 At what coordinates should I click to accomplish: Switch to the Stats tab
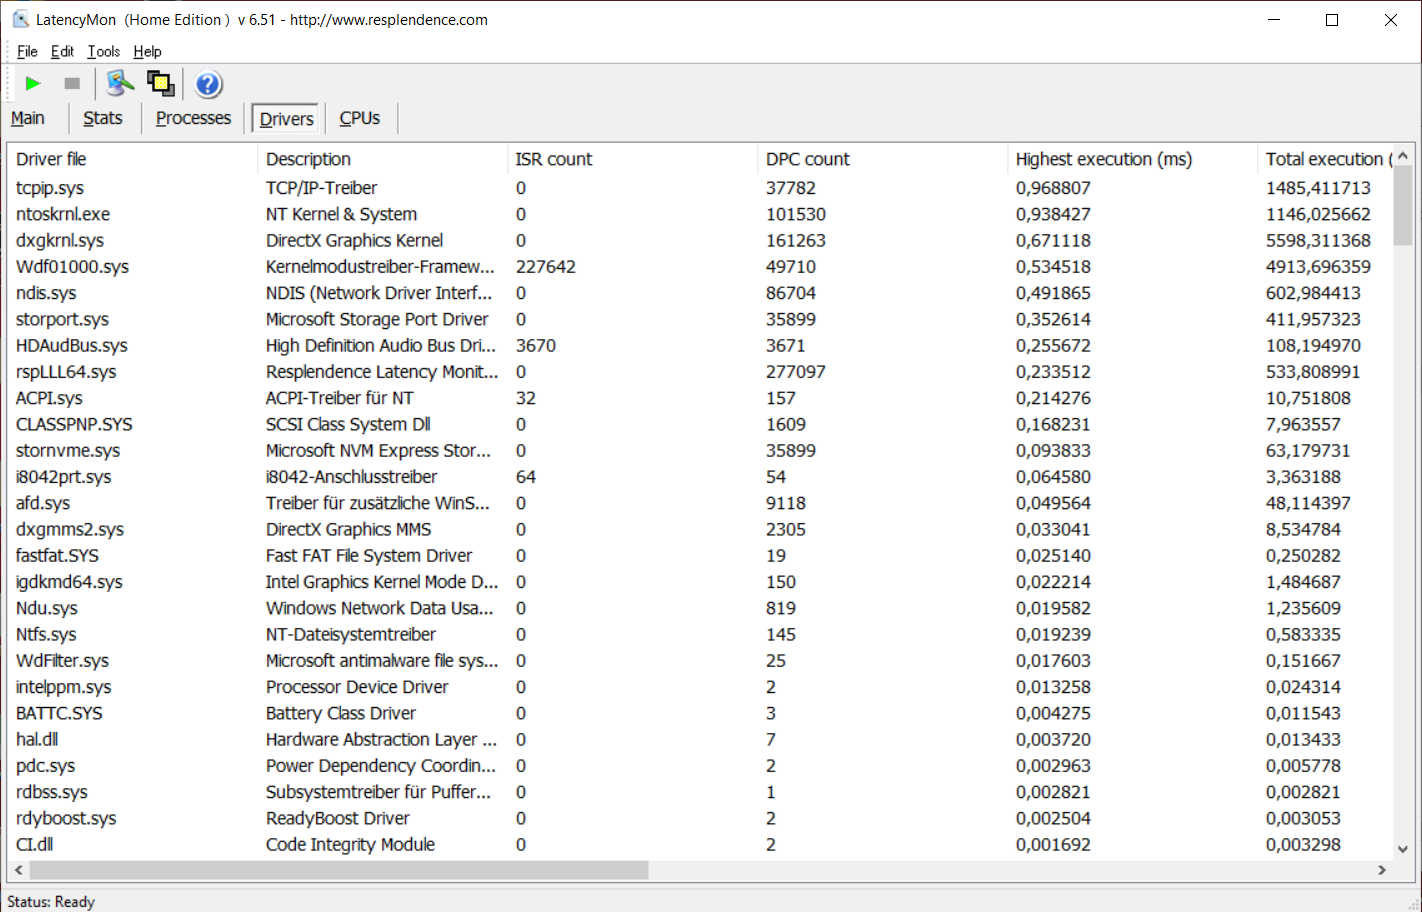[103, 118]
